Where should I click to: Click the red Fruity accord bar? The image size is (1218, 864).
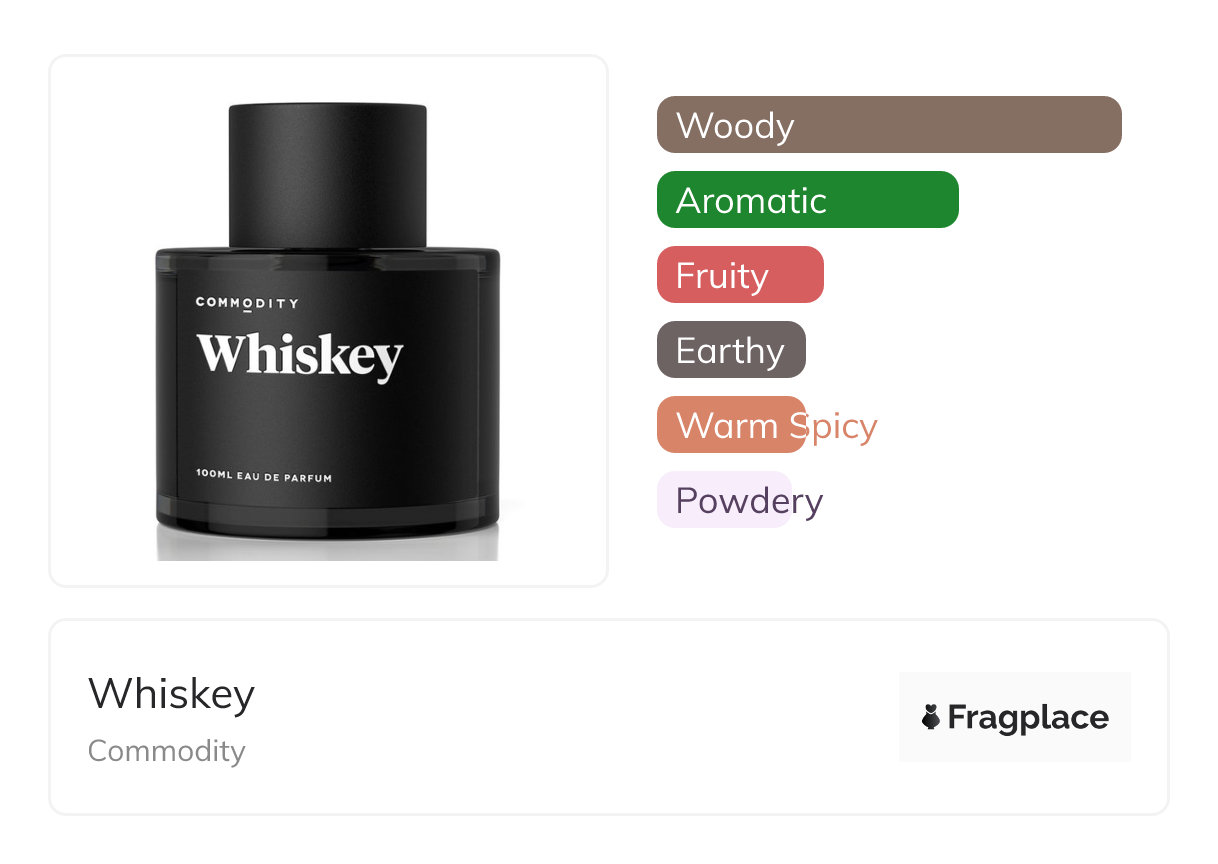click(740, 275)
